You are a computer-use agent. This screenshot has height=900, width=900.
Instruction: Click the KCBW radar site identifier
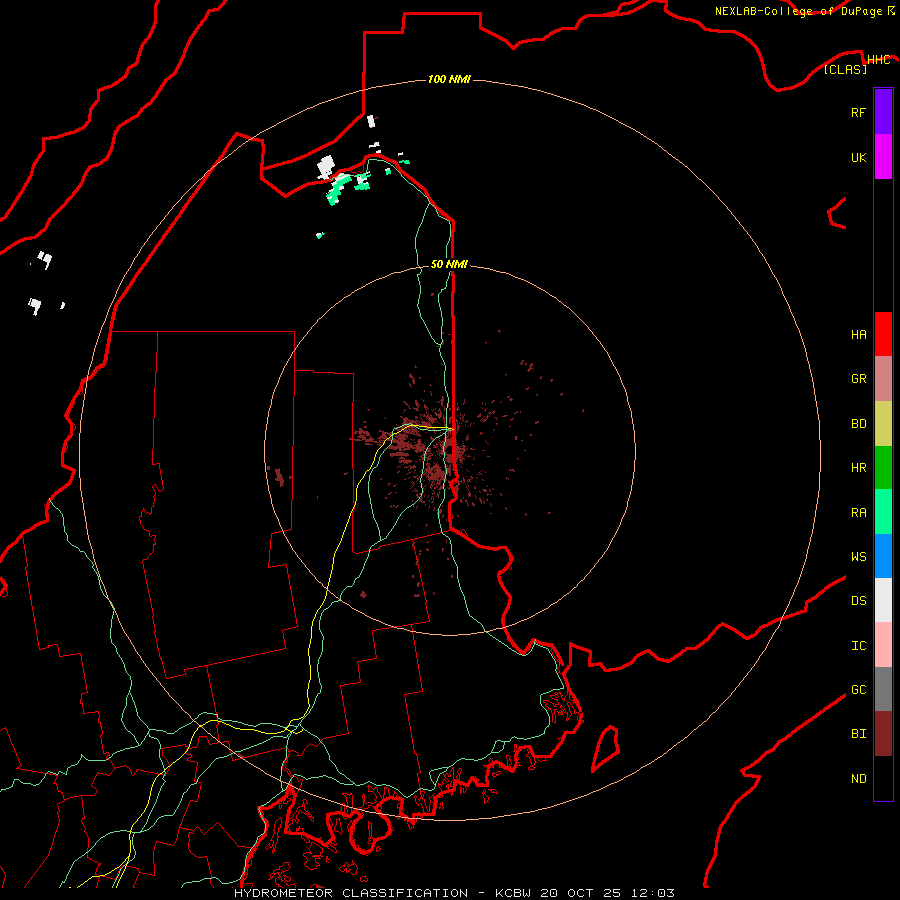coord(513,893)
